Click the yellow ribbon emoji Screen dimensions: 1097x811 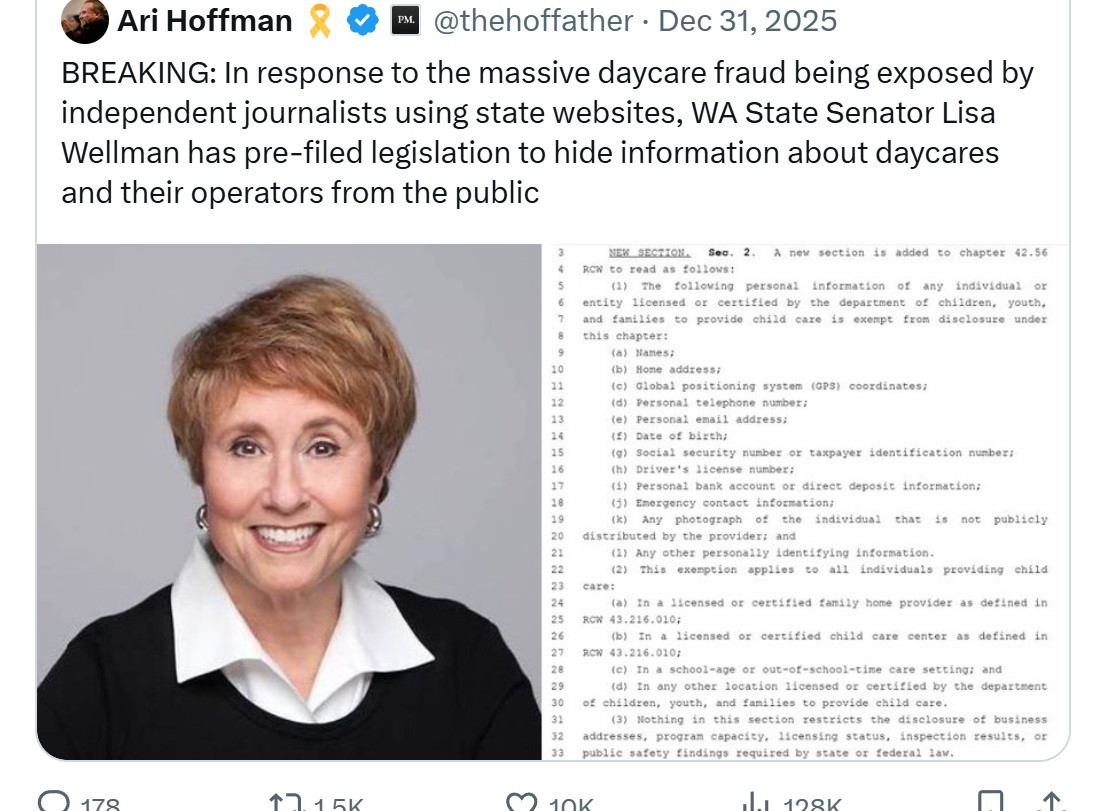tap(320, 21)
